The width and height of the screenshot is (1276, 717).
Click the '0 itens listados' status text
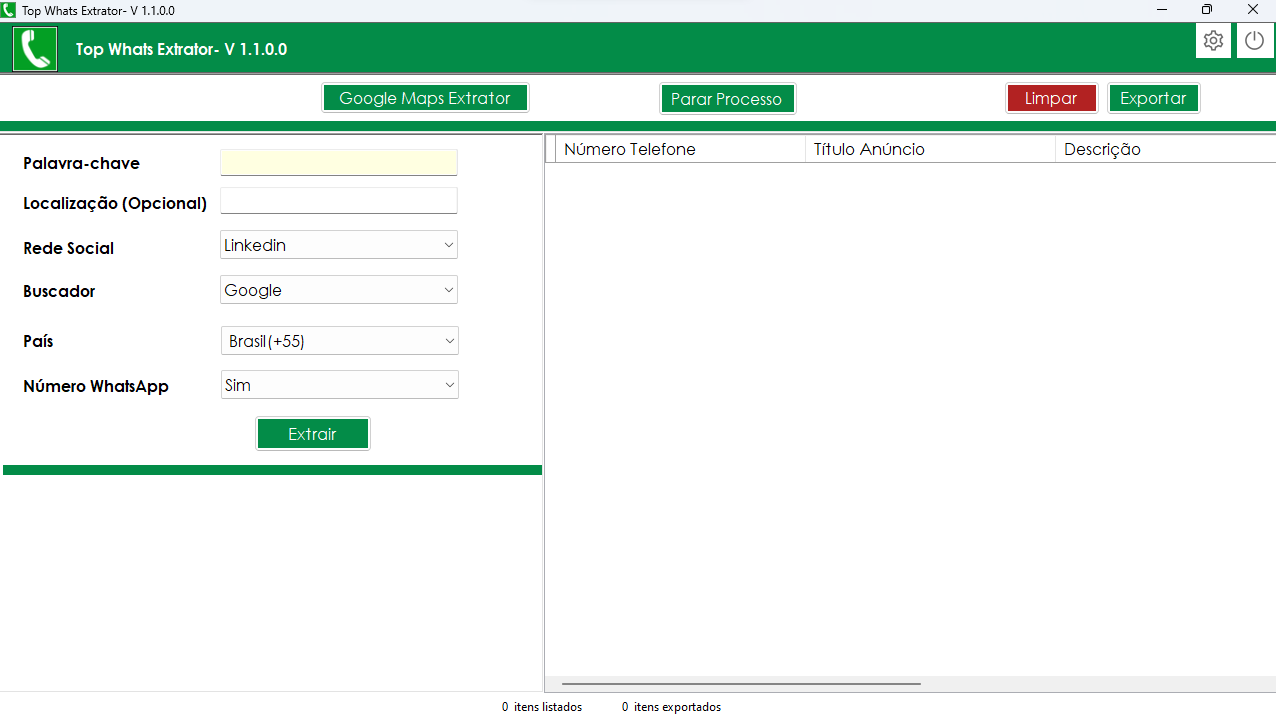tap(542, 707)
